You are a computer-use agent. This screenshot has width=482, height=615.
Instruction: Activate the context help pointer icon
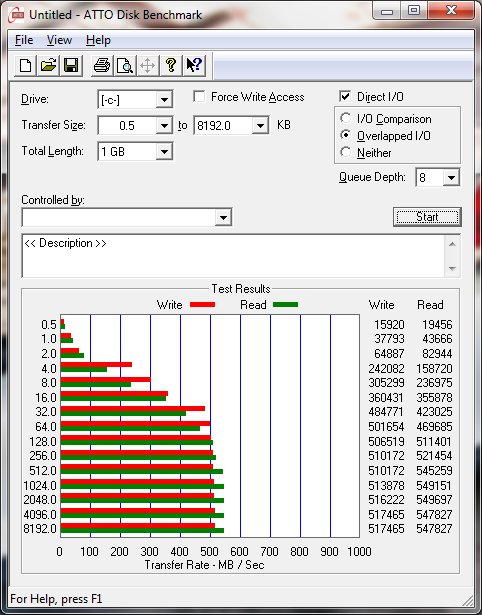194,66
